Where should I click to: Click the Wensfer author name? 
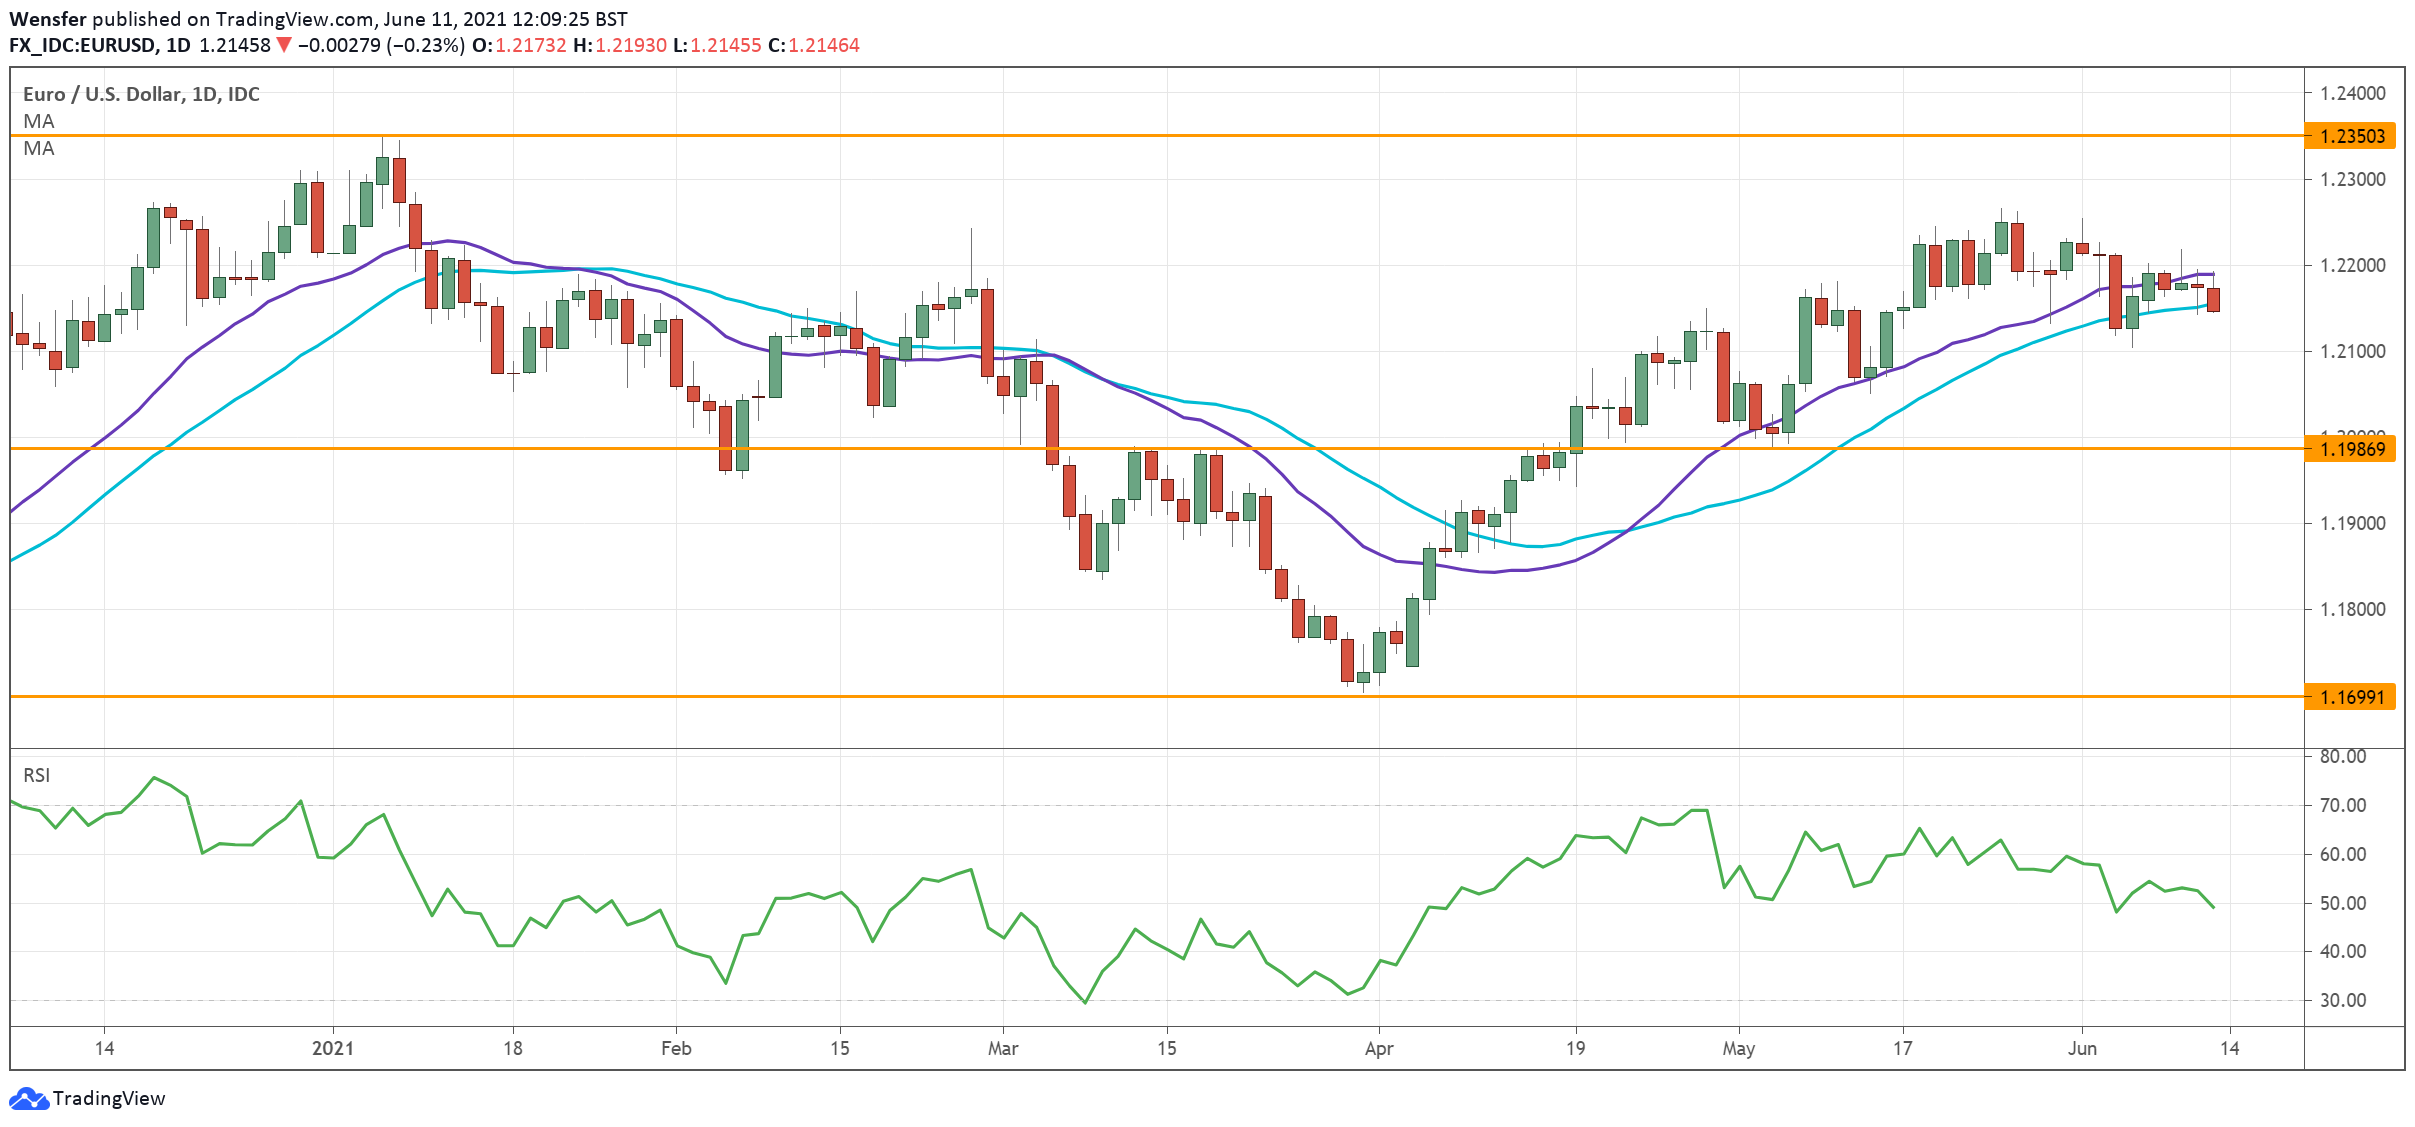pos(48,17)
